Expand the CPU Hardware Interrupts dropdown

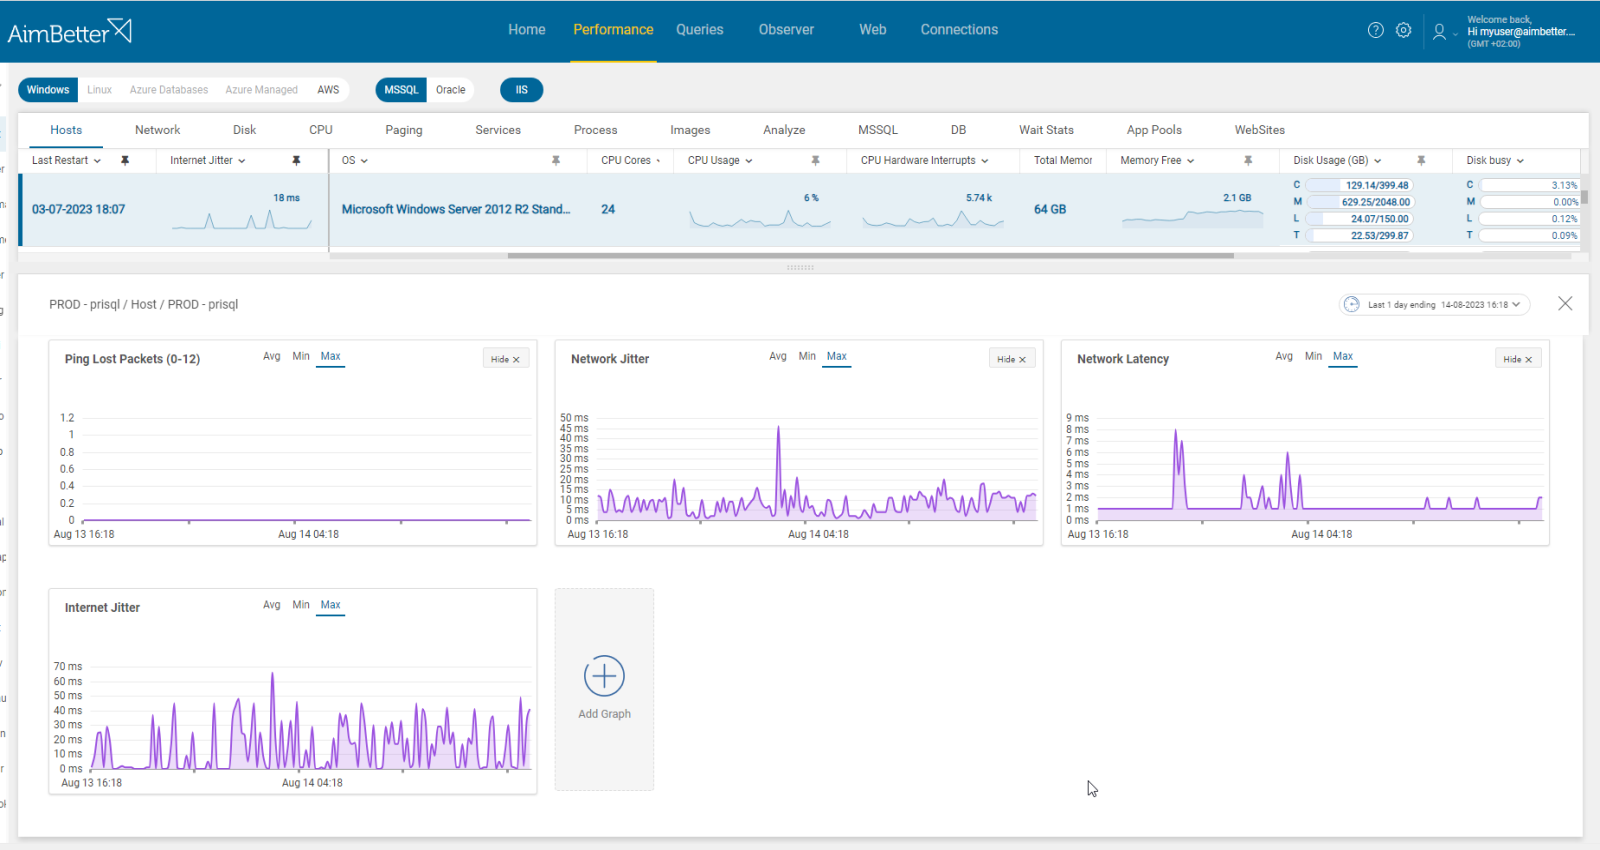pos(984,161)
